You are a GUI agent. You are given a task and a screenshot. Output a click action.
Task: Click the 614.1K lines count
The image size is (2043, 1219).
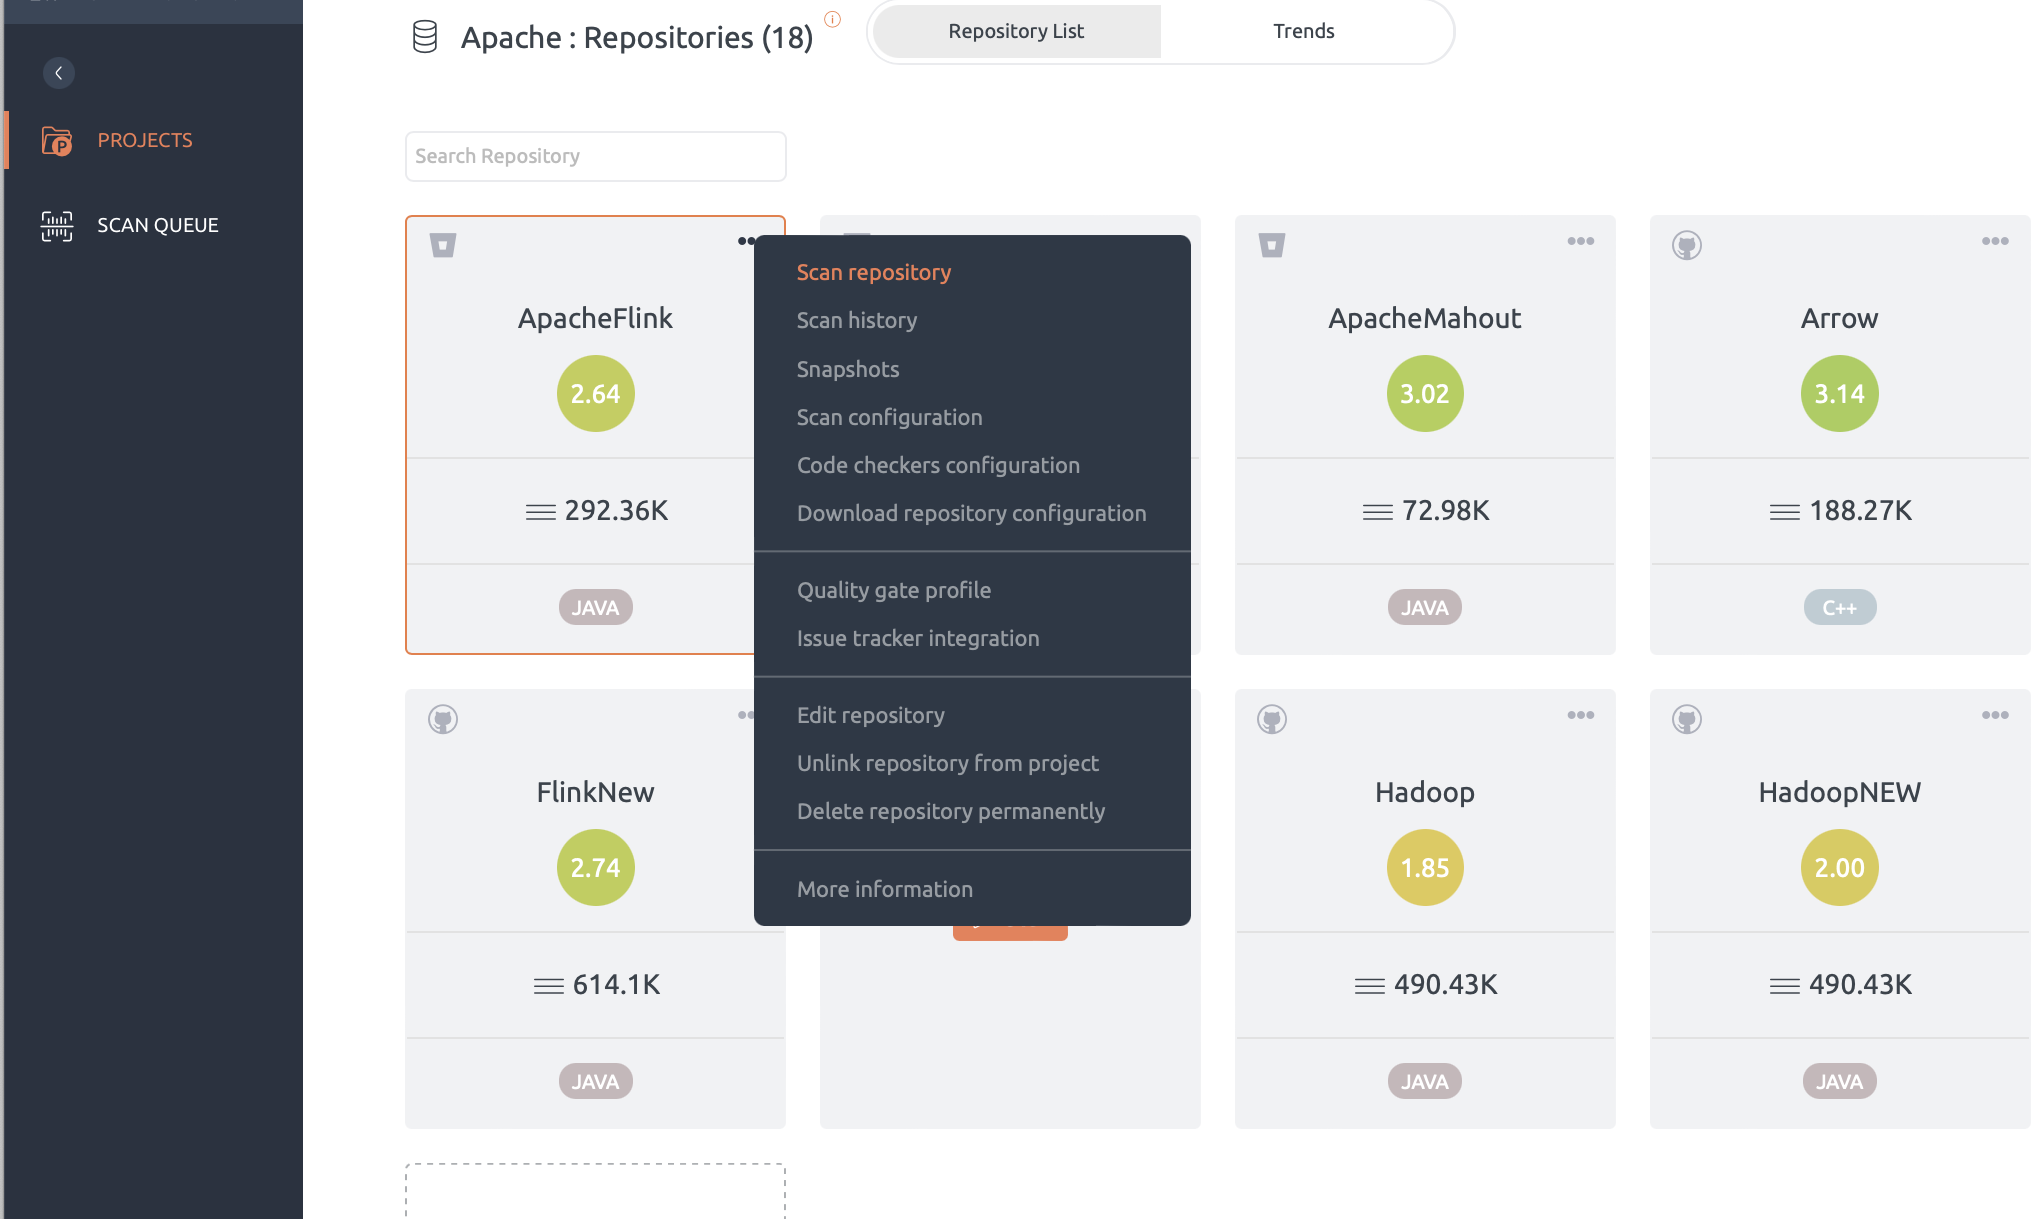point(616,985)
